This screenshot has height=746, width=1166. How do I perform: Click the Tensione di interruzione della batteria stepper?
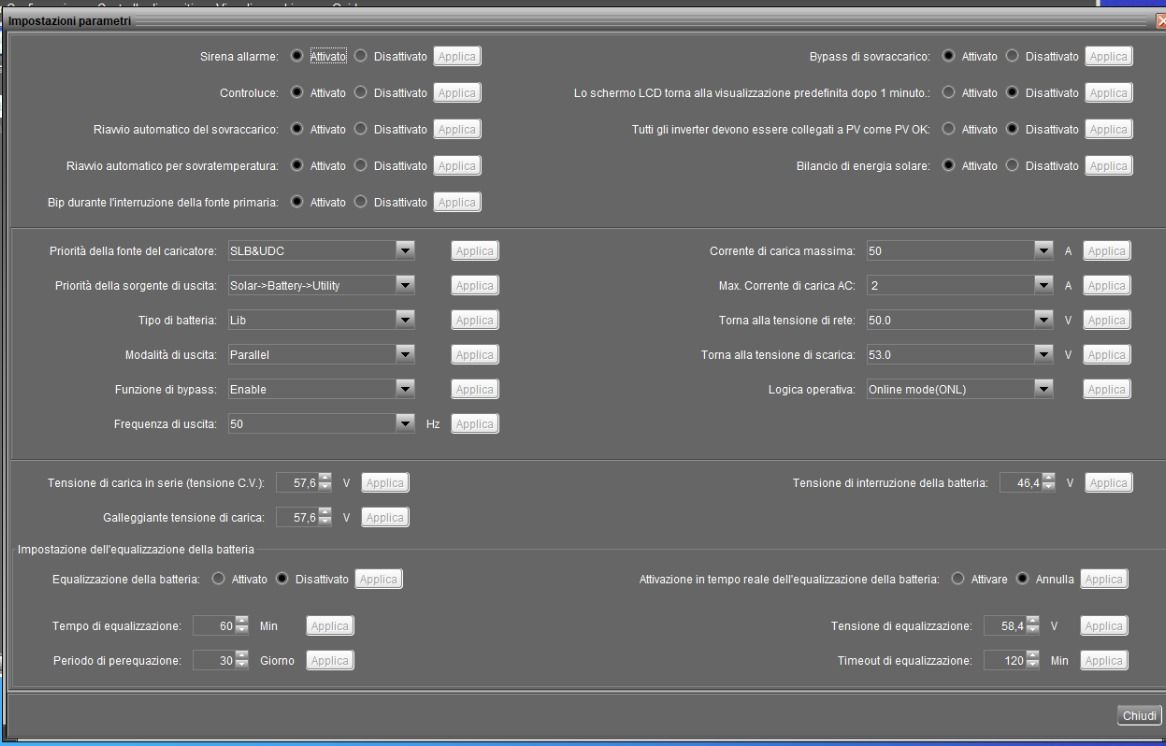tap(1049, 483)
